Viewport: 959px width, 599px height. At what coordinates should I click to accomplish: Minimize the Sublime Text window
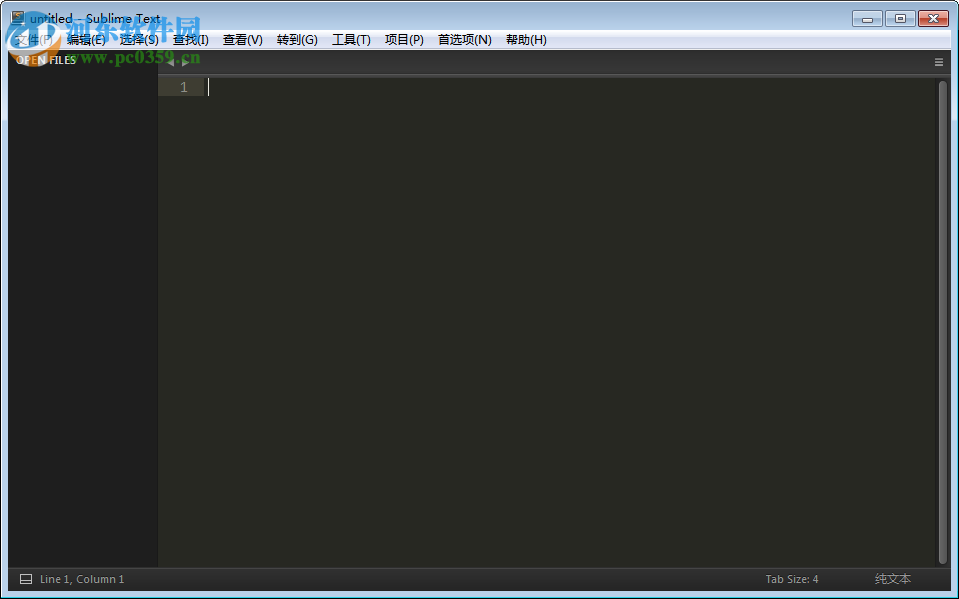click(x=866, y=17)
